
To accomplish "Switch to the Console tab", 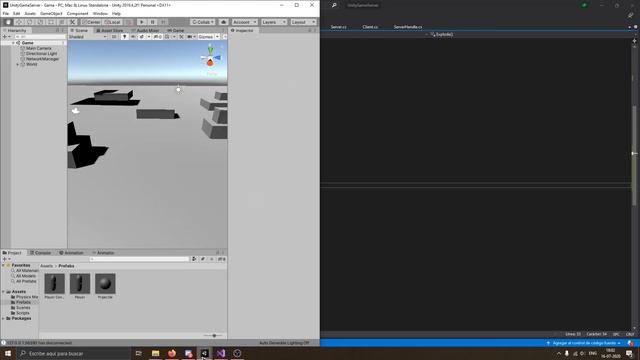I will 40,253.
